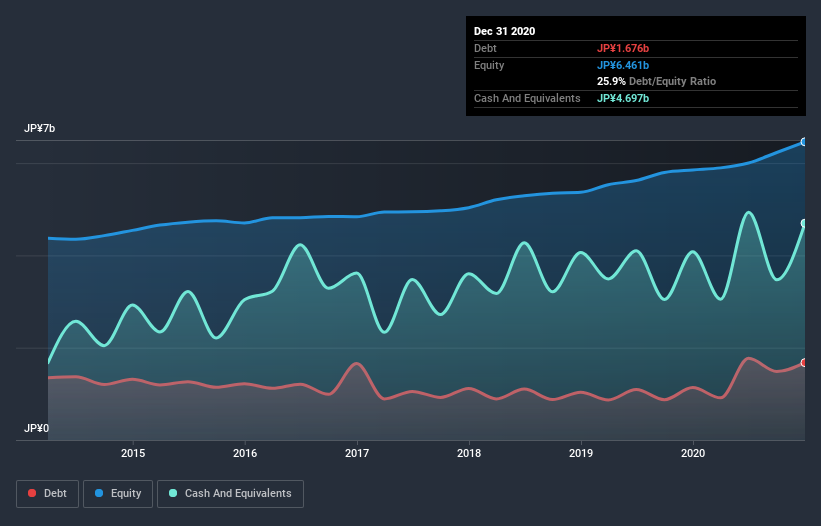Click the blue Equity endpoint marker
The width and height of the screenshot is (821, 526).
(804, 142)
